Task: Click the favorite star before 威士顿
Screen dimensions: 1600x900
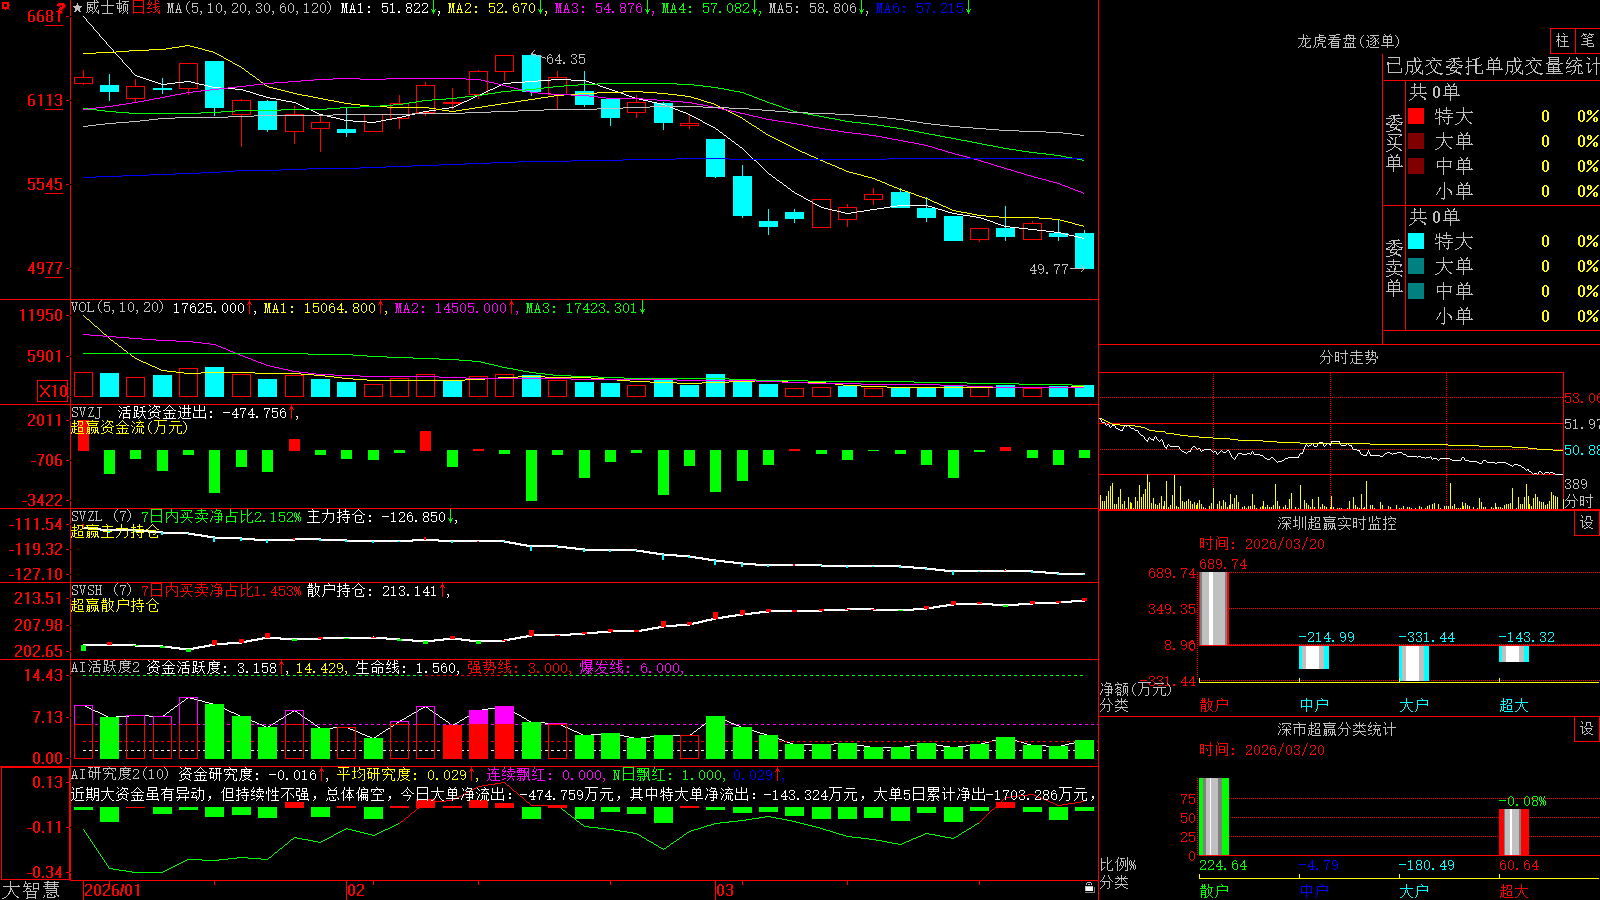Action: [77, 8]
